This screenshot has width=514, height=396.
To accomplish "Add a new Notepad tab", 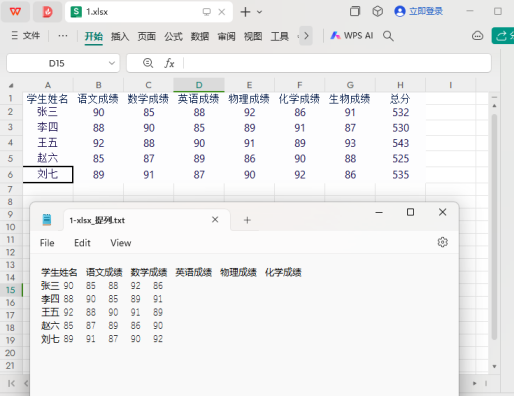I will [x=247, y=220].
